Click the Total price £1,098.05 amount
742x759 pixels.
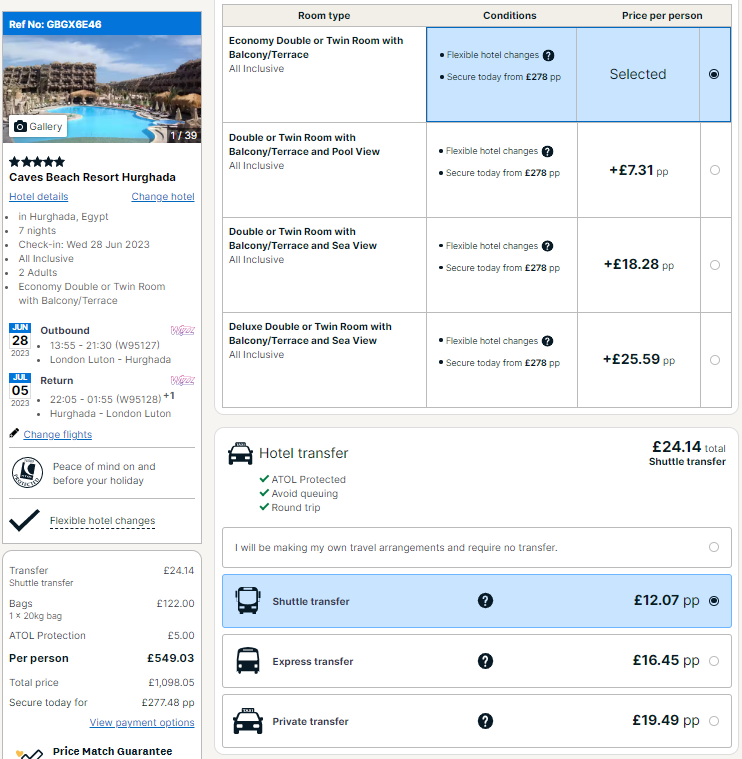pyautogui.click(x=171, y=683)
